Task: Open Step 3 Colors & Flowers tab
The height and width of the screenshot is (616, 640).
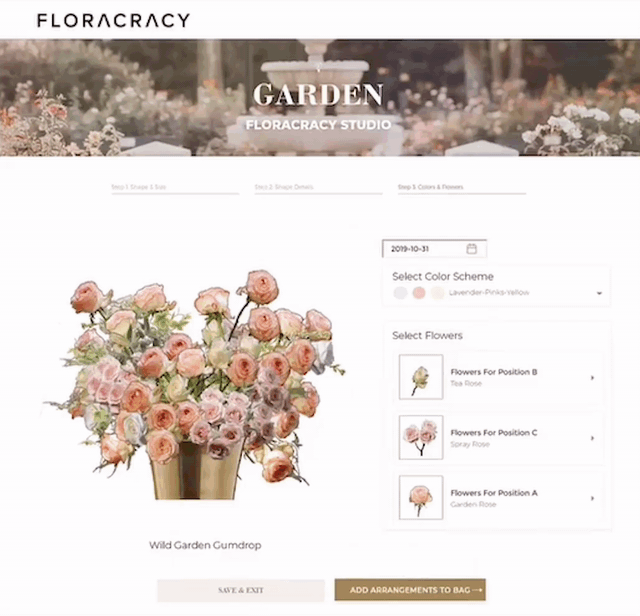Action: click(462, 187)
